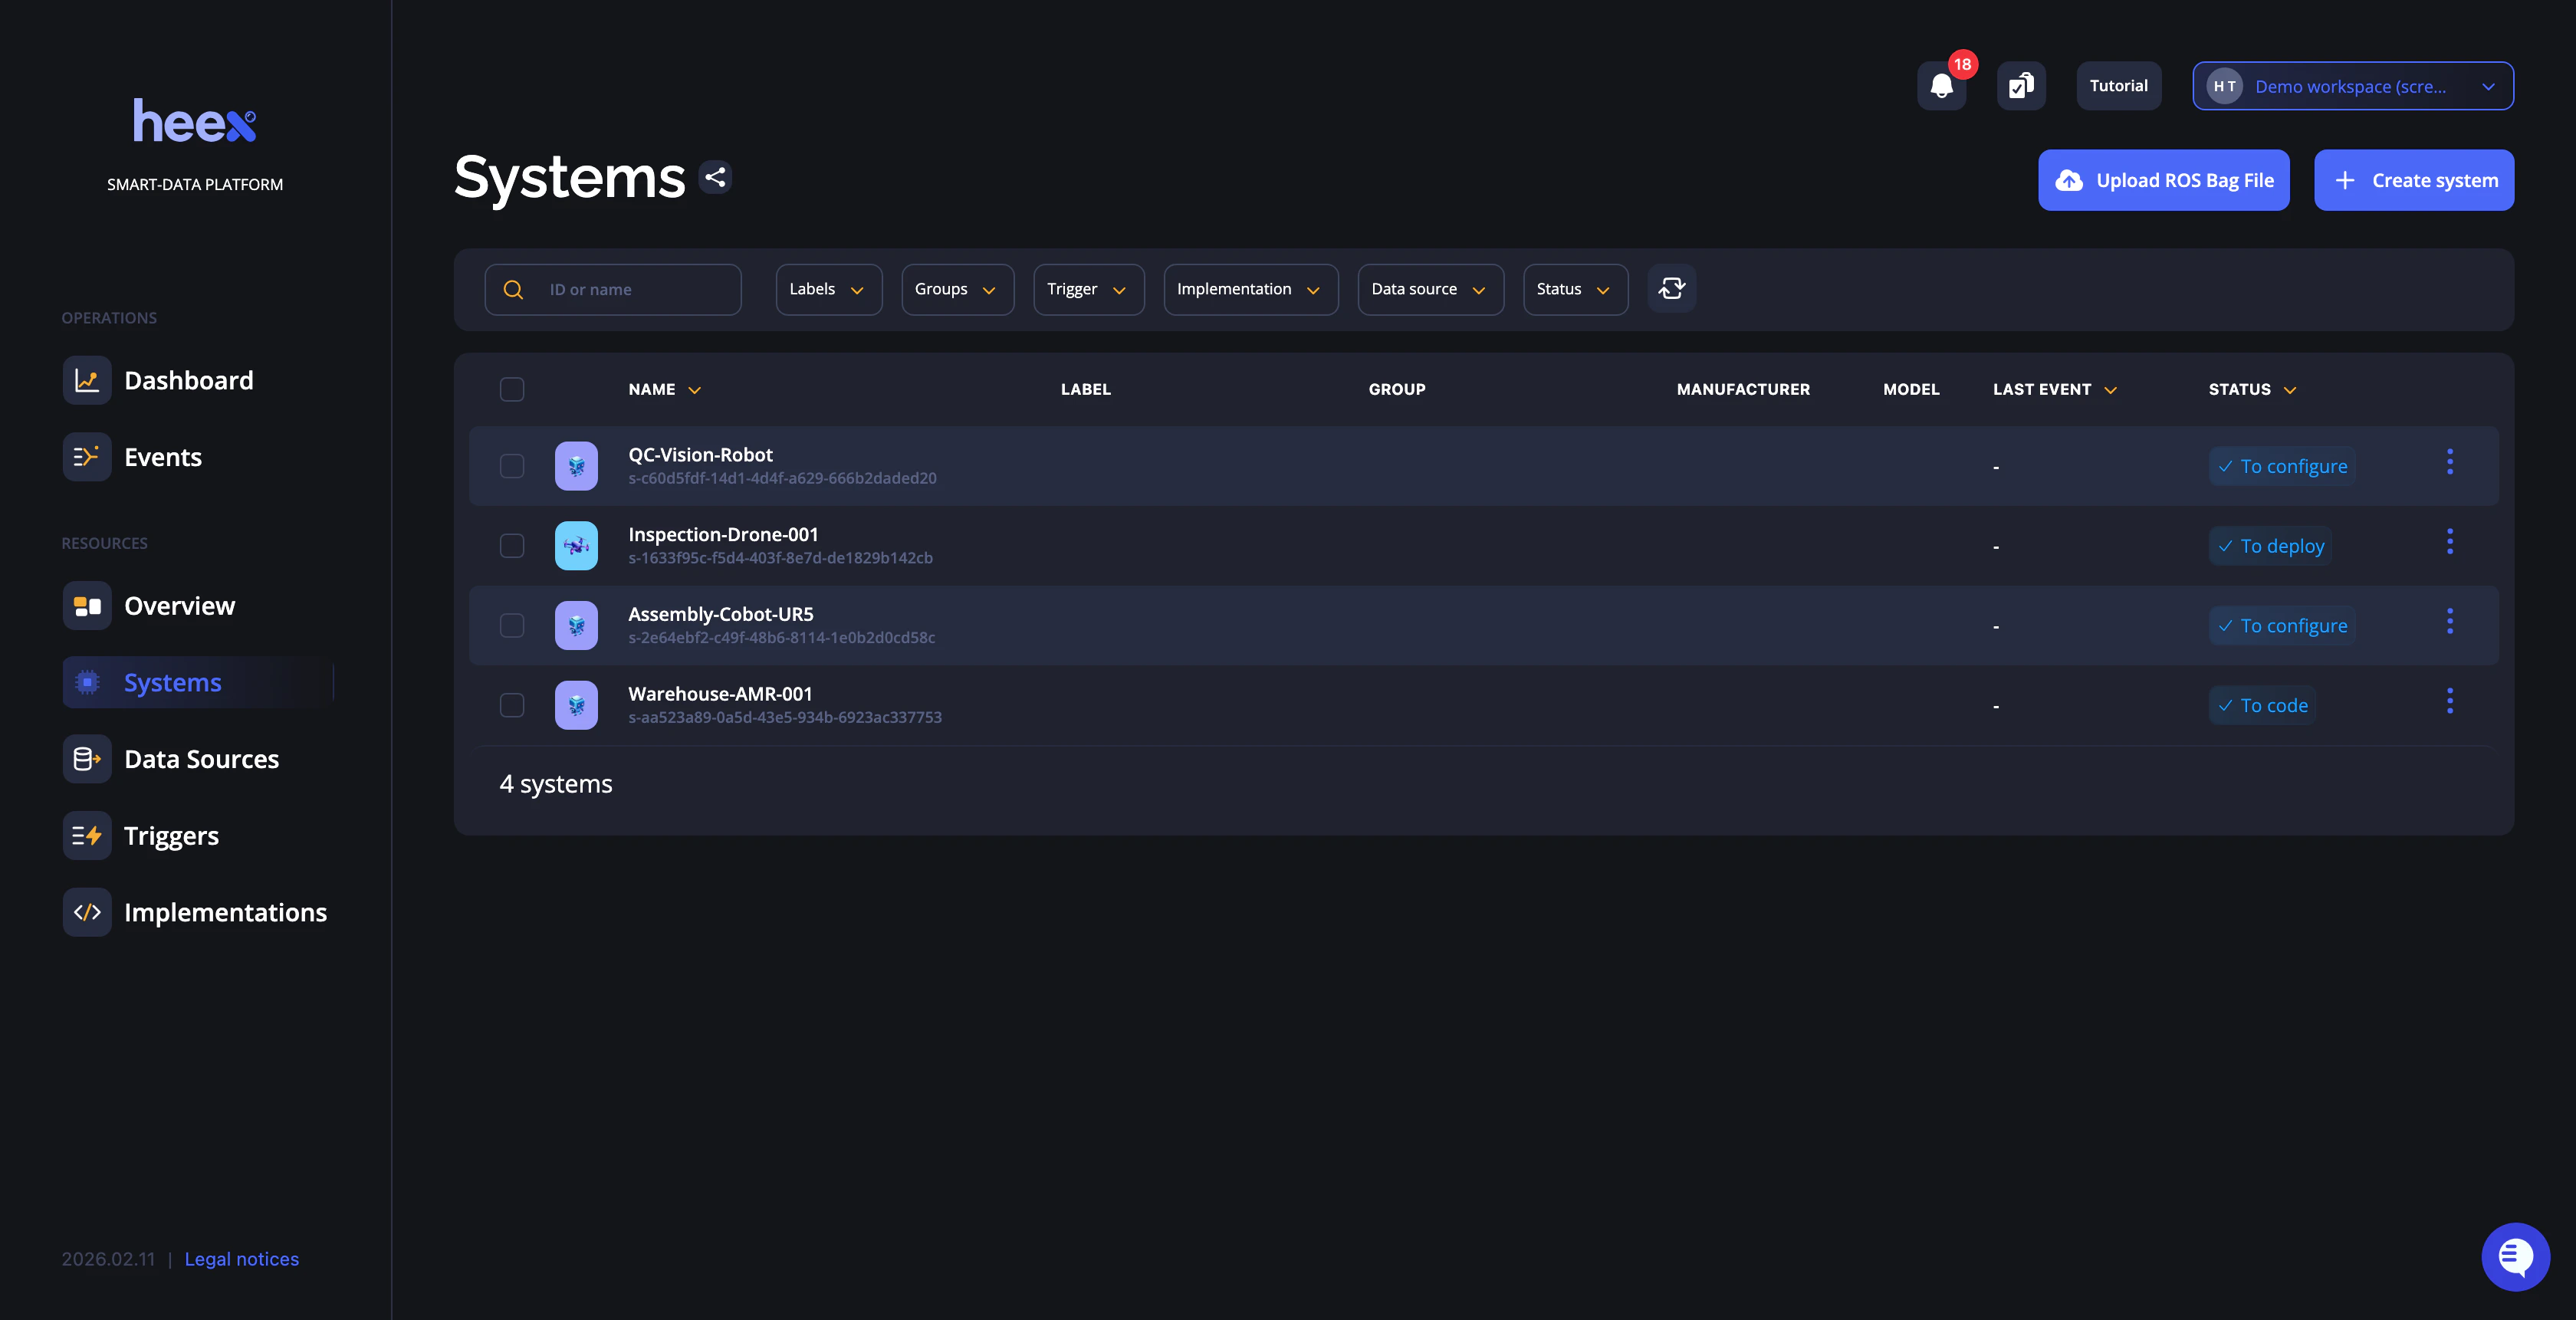This screenshot has height=1320, width=2576.
Task: Open the Demo workspace selector
Action: tap(2352, 87)
